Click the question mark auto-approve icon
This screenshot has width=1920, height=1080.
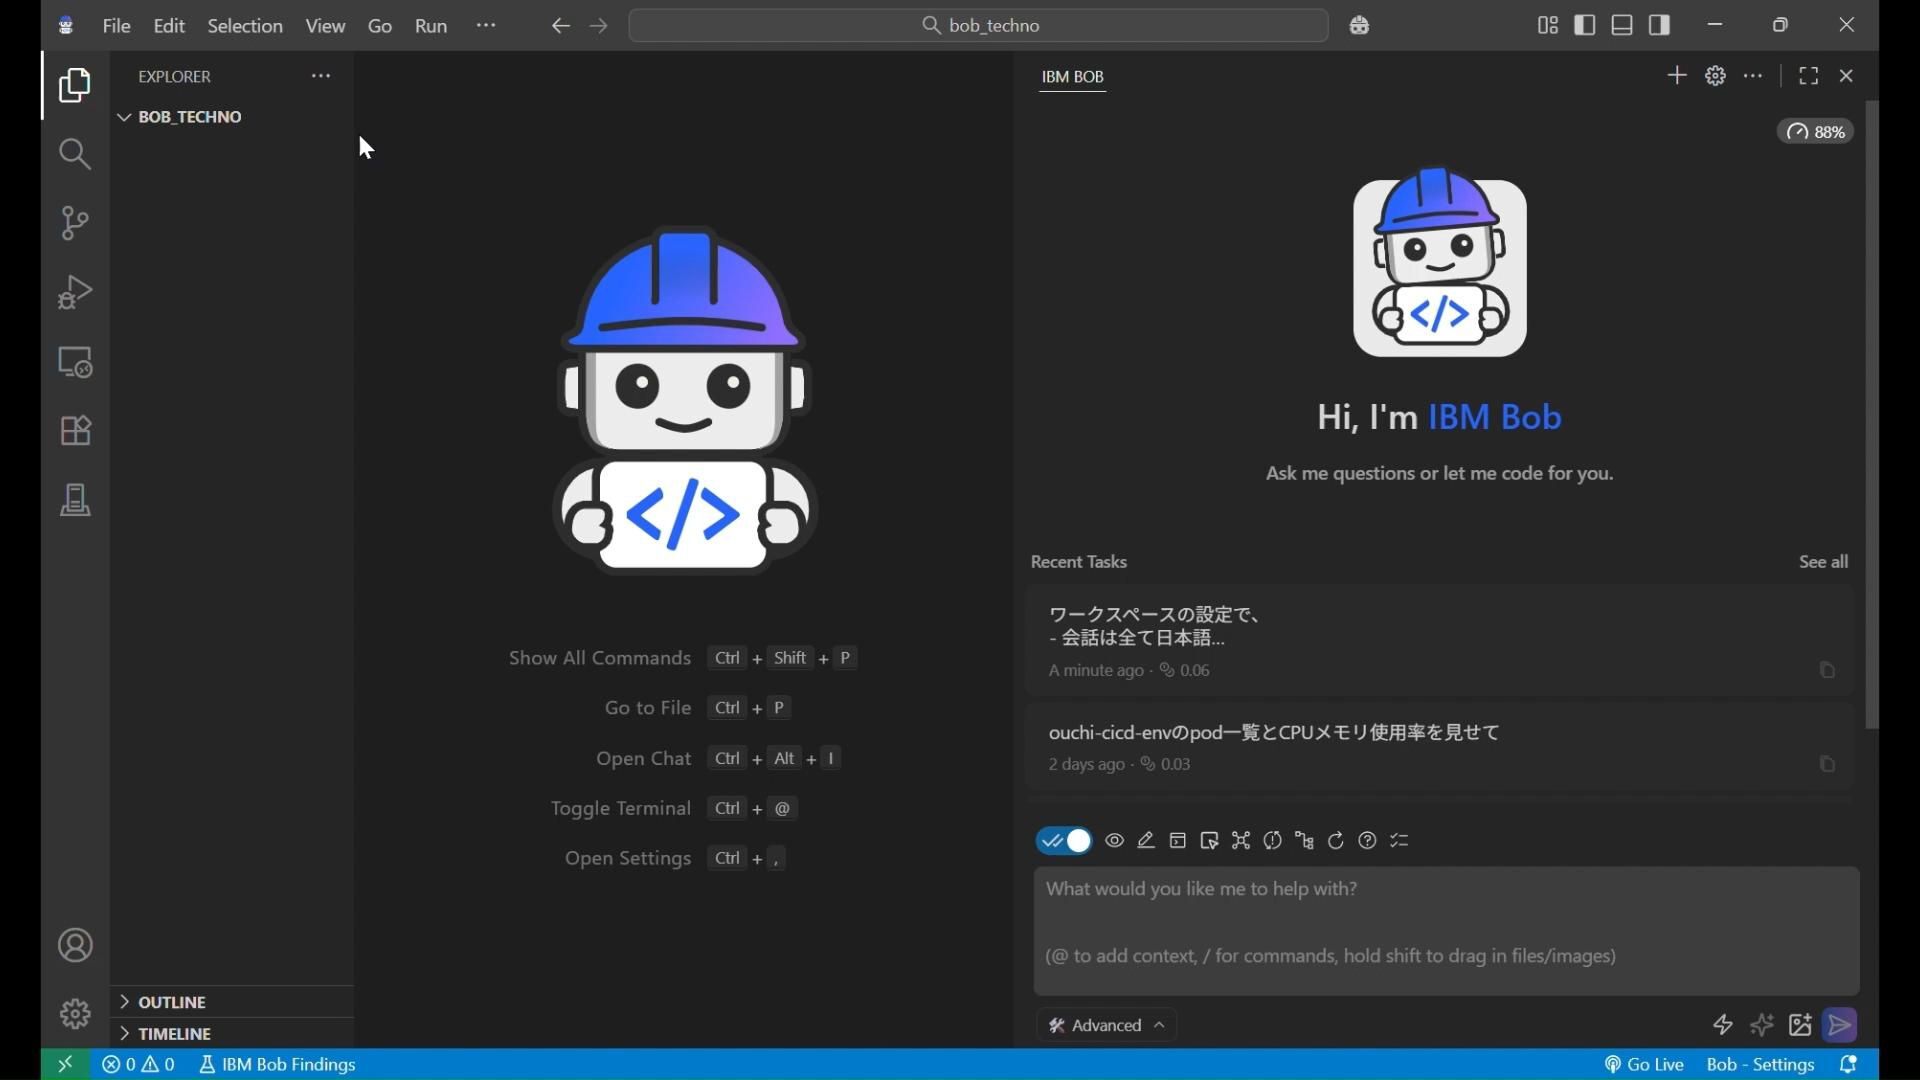coord(1367,841)
